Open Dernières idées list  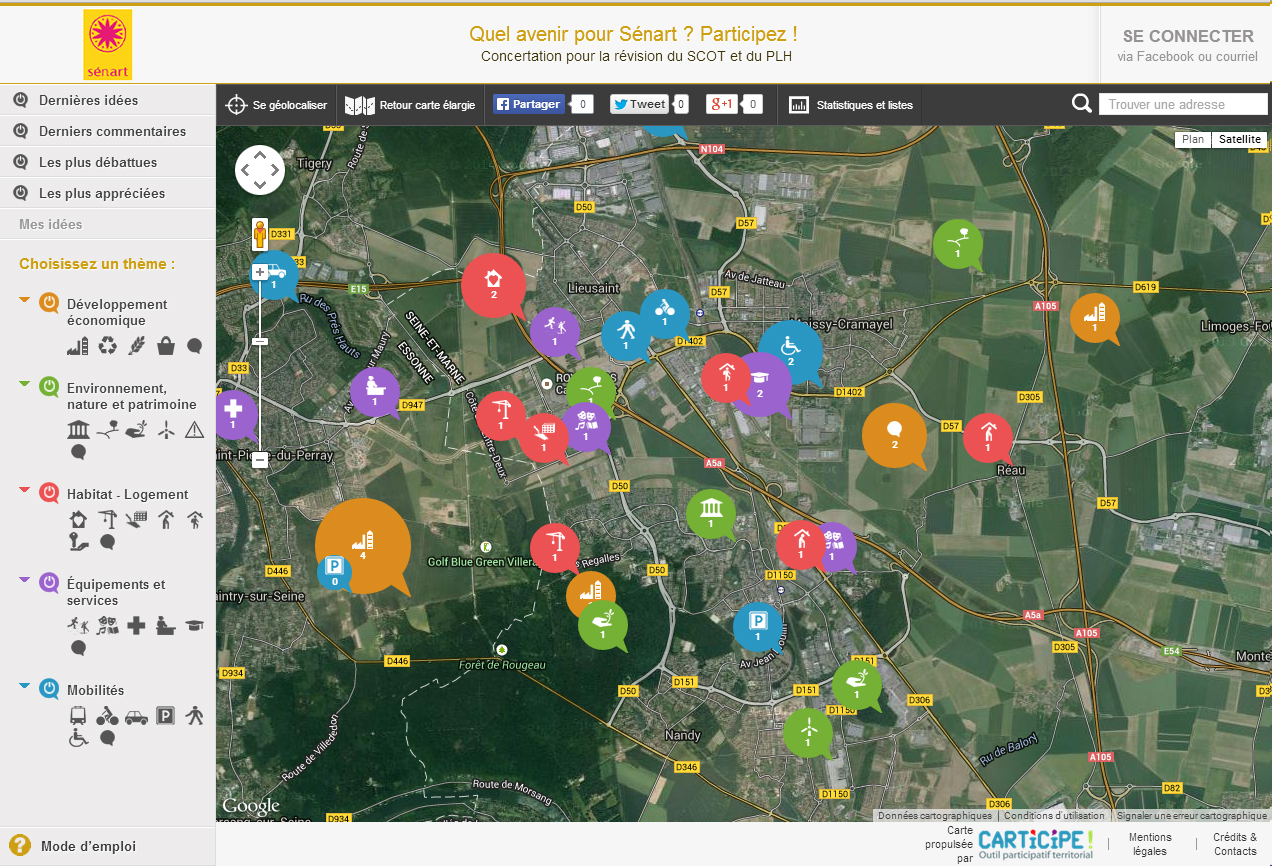point(88,100)
